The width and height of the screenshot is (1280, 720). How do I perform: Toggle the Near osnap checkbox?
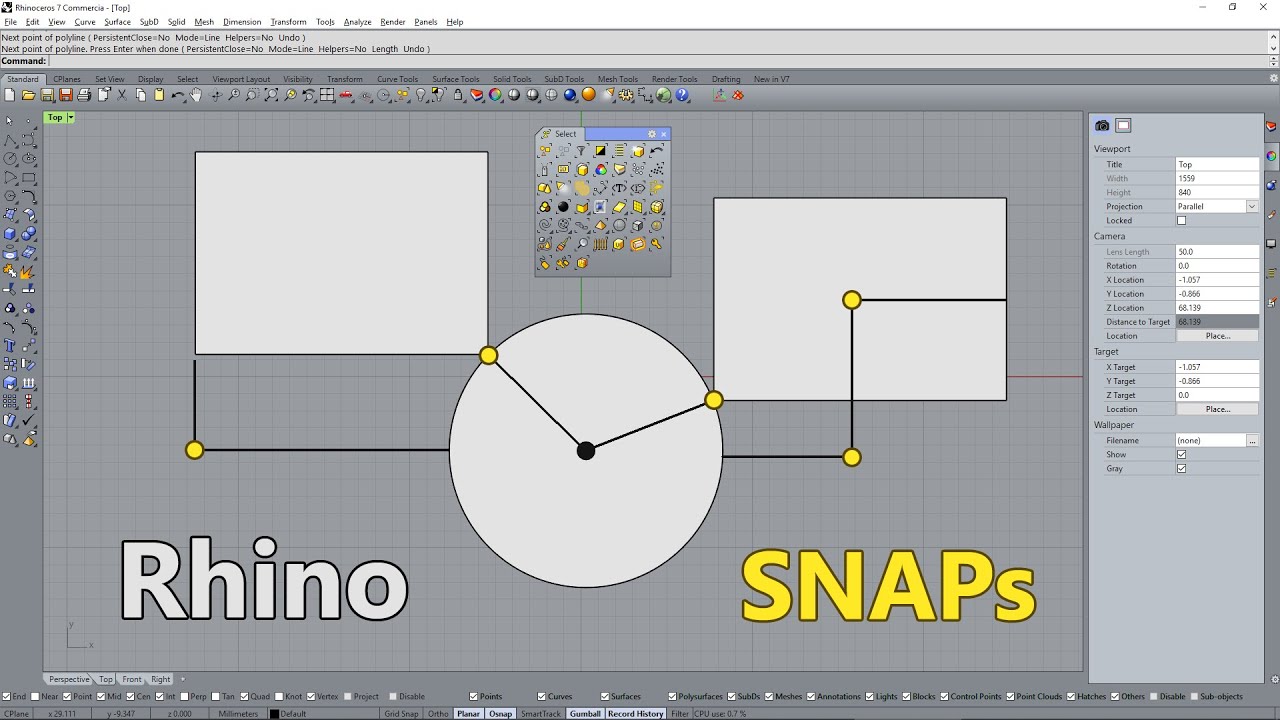36,697
